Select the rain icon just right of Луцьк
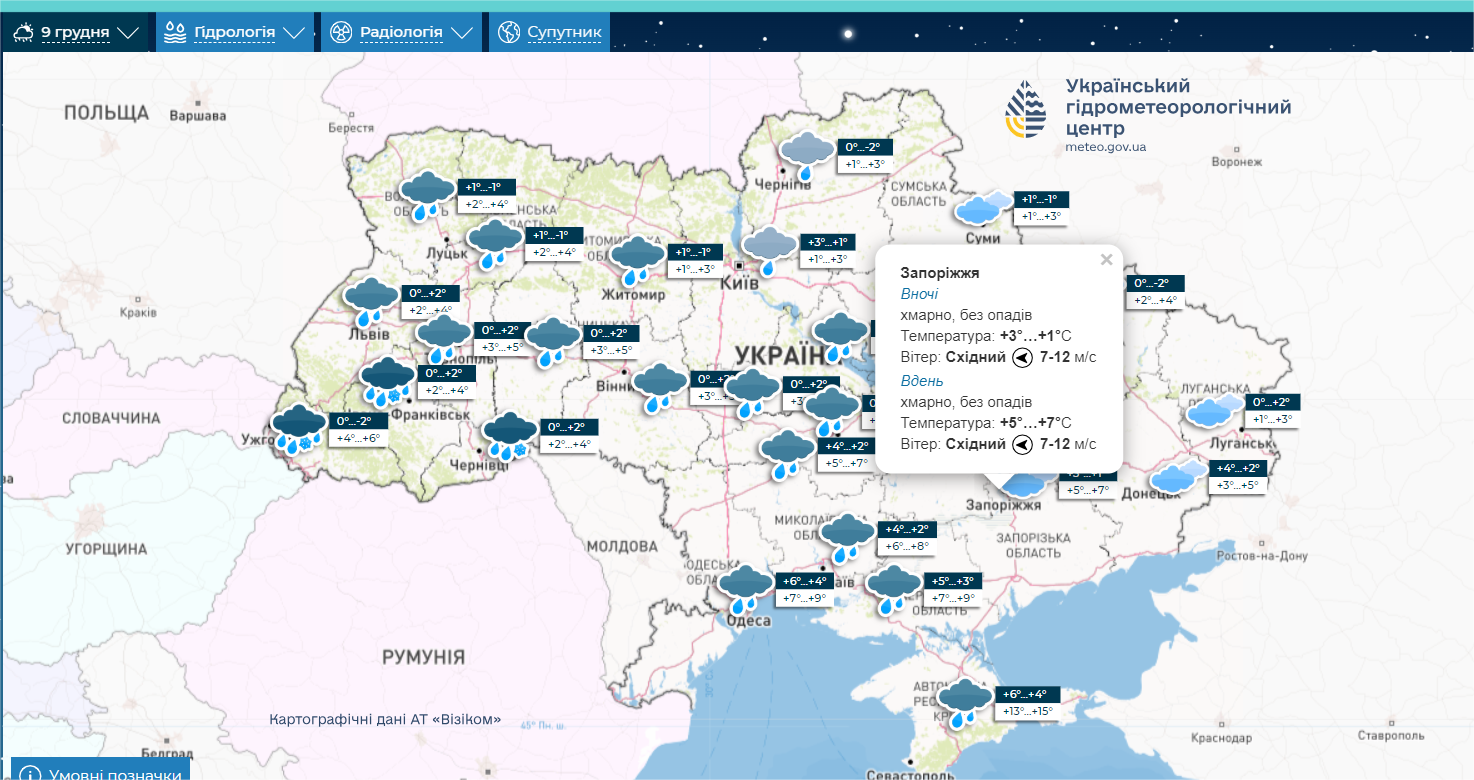Screen dimensions: 1474x780 click(494, 244)
